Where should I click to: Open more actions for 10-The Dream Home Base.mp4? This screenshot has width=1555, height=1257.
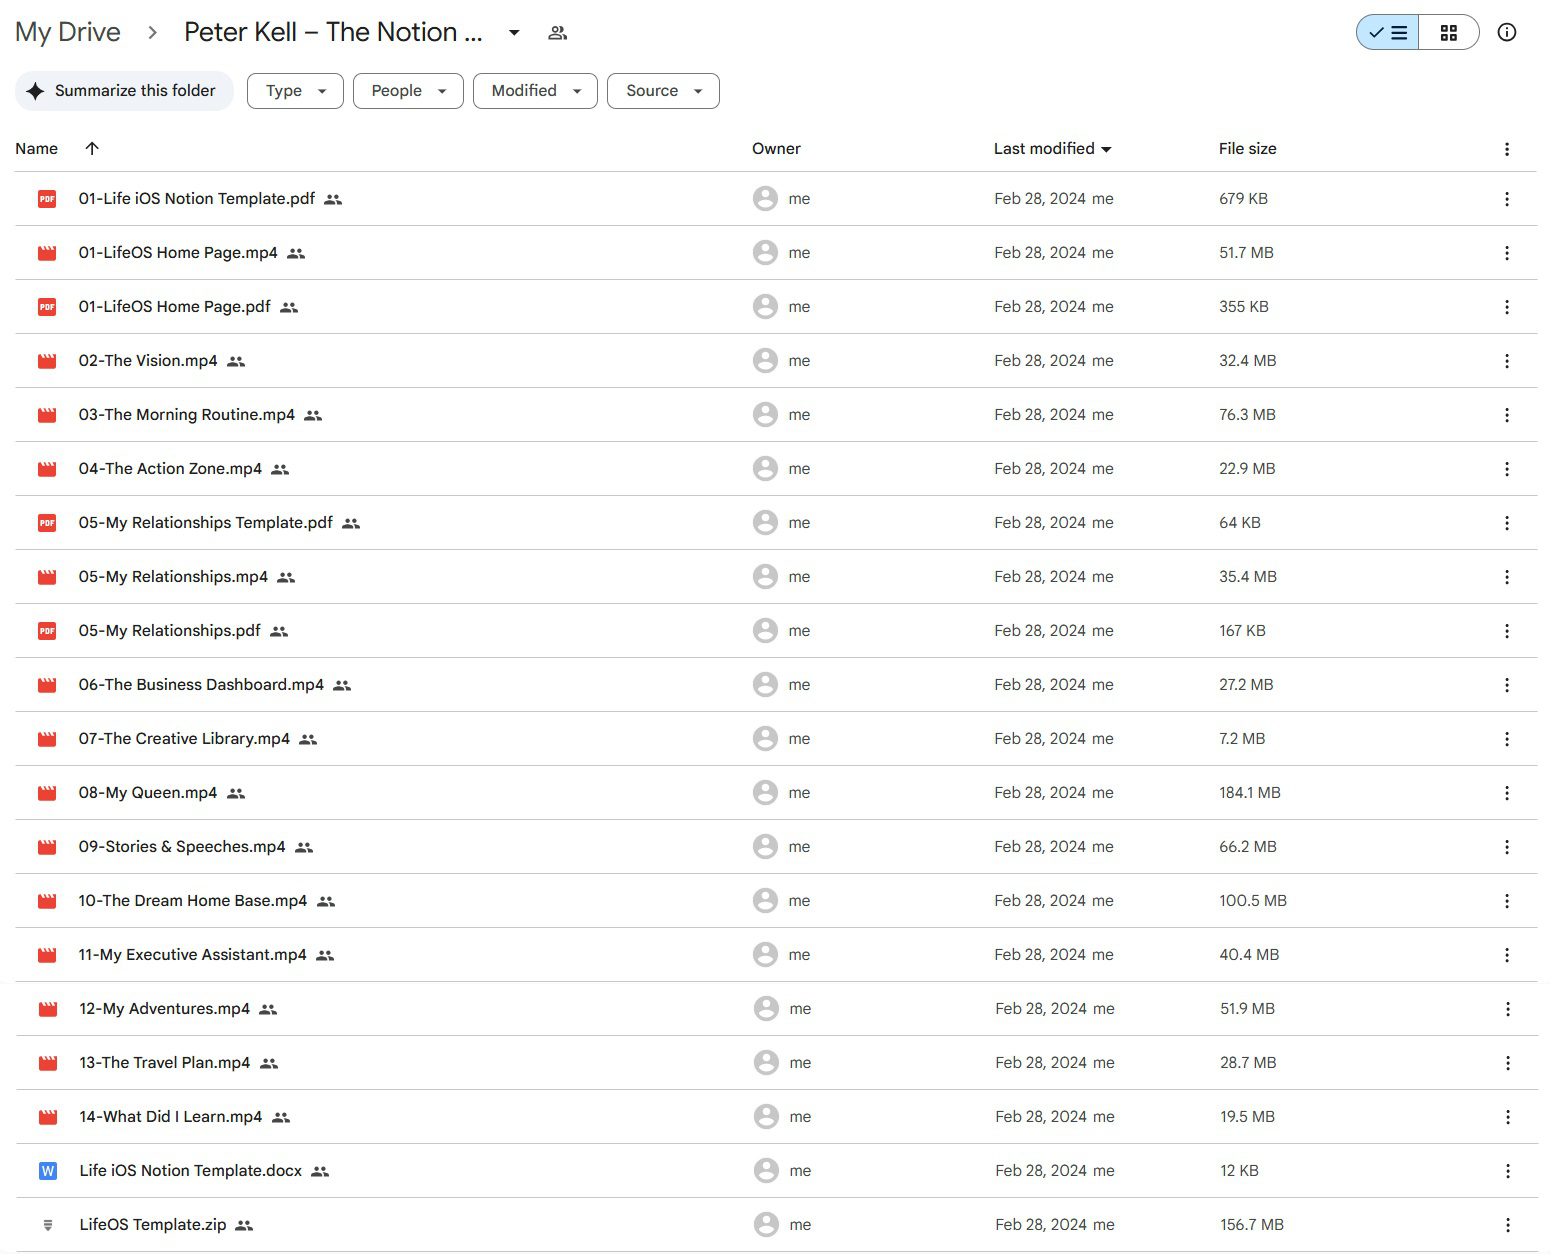(1506, 901)
